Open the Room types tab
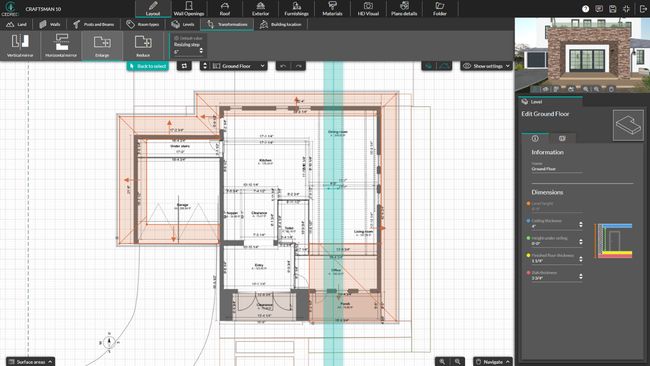 click(143, 24)
